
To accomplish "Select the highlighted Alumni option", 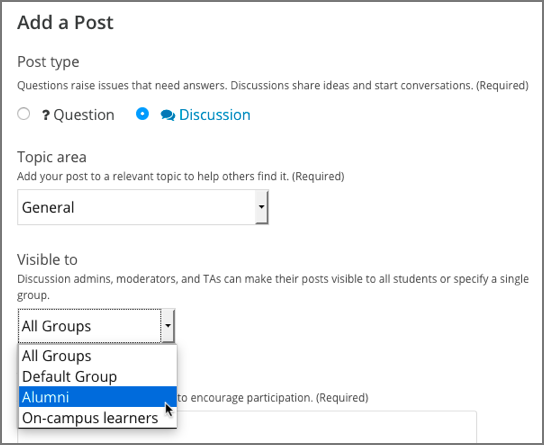I will click(x=98, y=397).
